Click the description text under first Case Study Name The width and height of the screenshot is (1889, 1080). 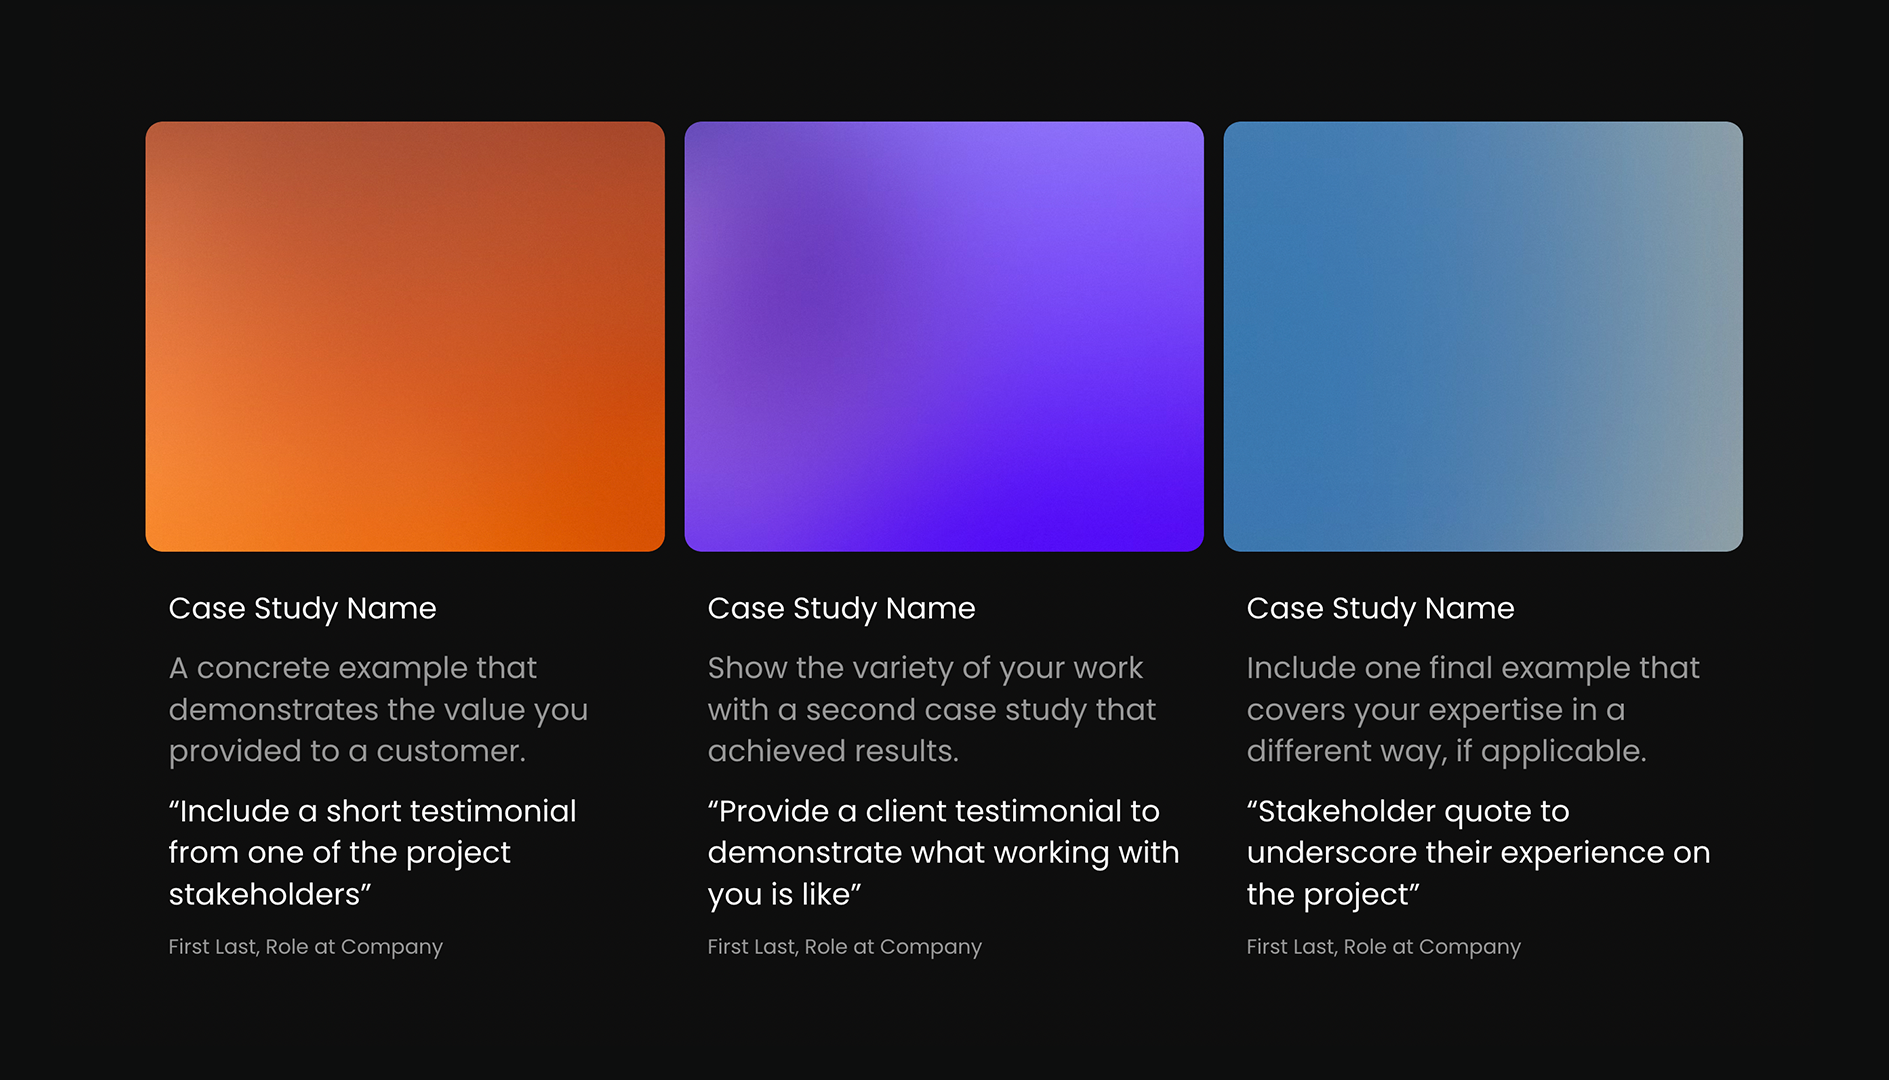pos(378,709)
